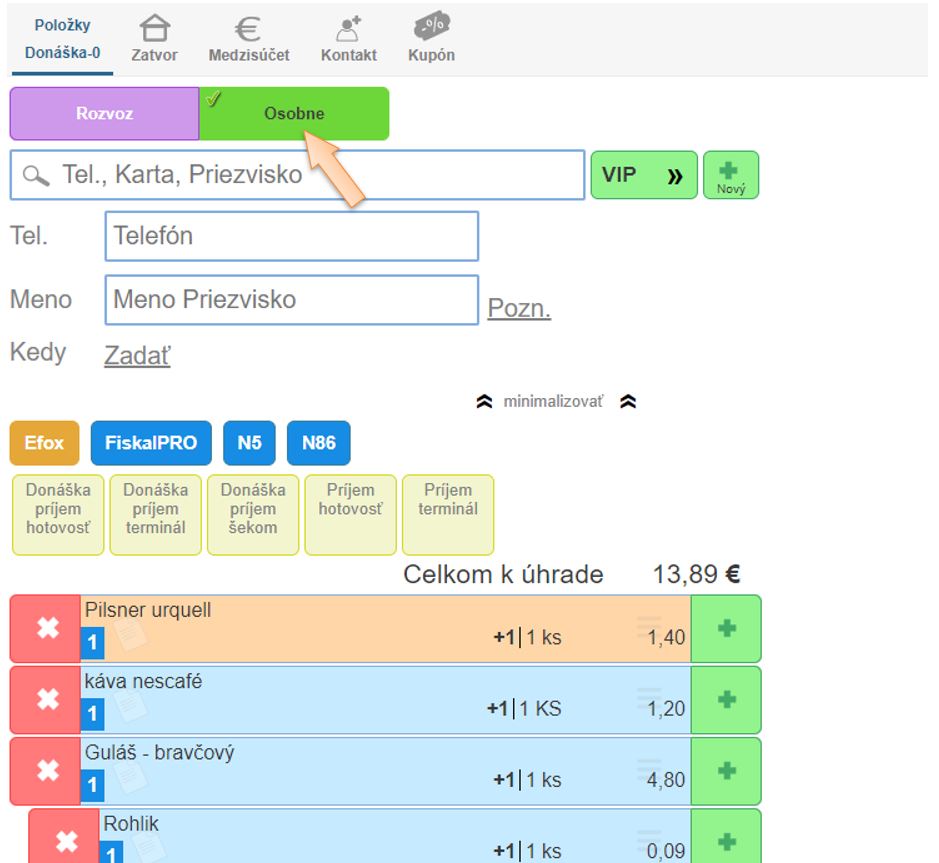The width and height of the screenshot is (939, 863).
Task: Add one more Guláš - bravčový
Action: [726, 770]
